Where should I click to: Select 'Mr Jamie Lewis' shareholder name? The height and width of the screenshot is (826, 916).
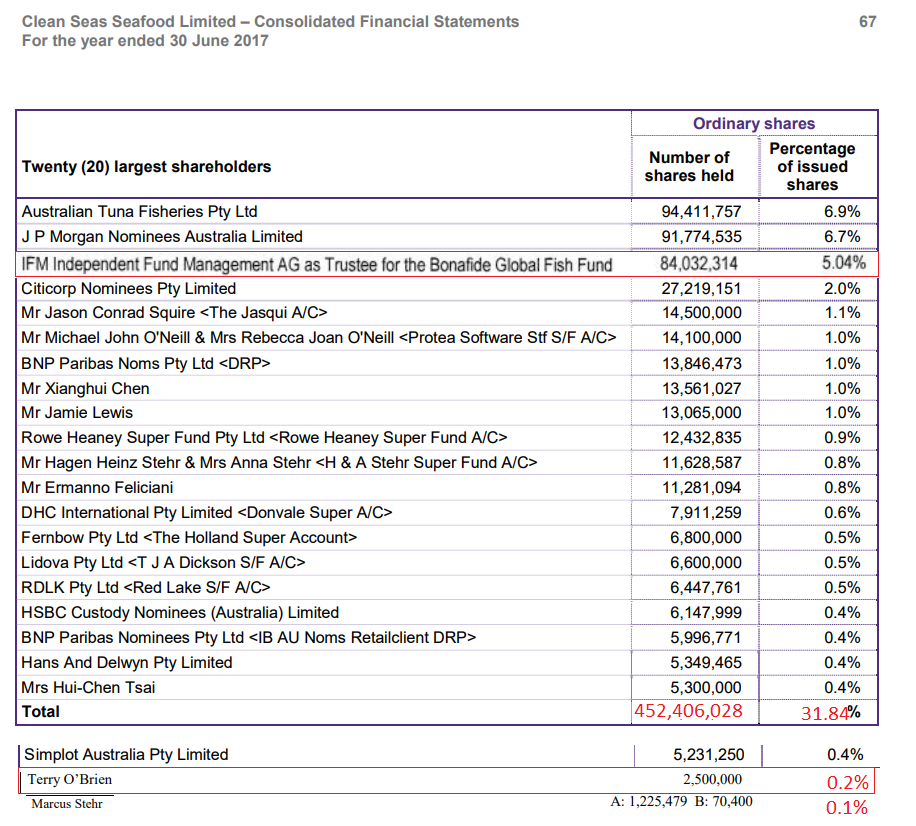click(x=77, y=412)
